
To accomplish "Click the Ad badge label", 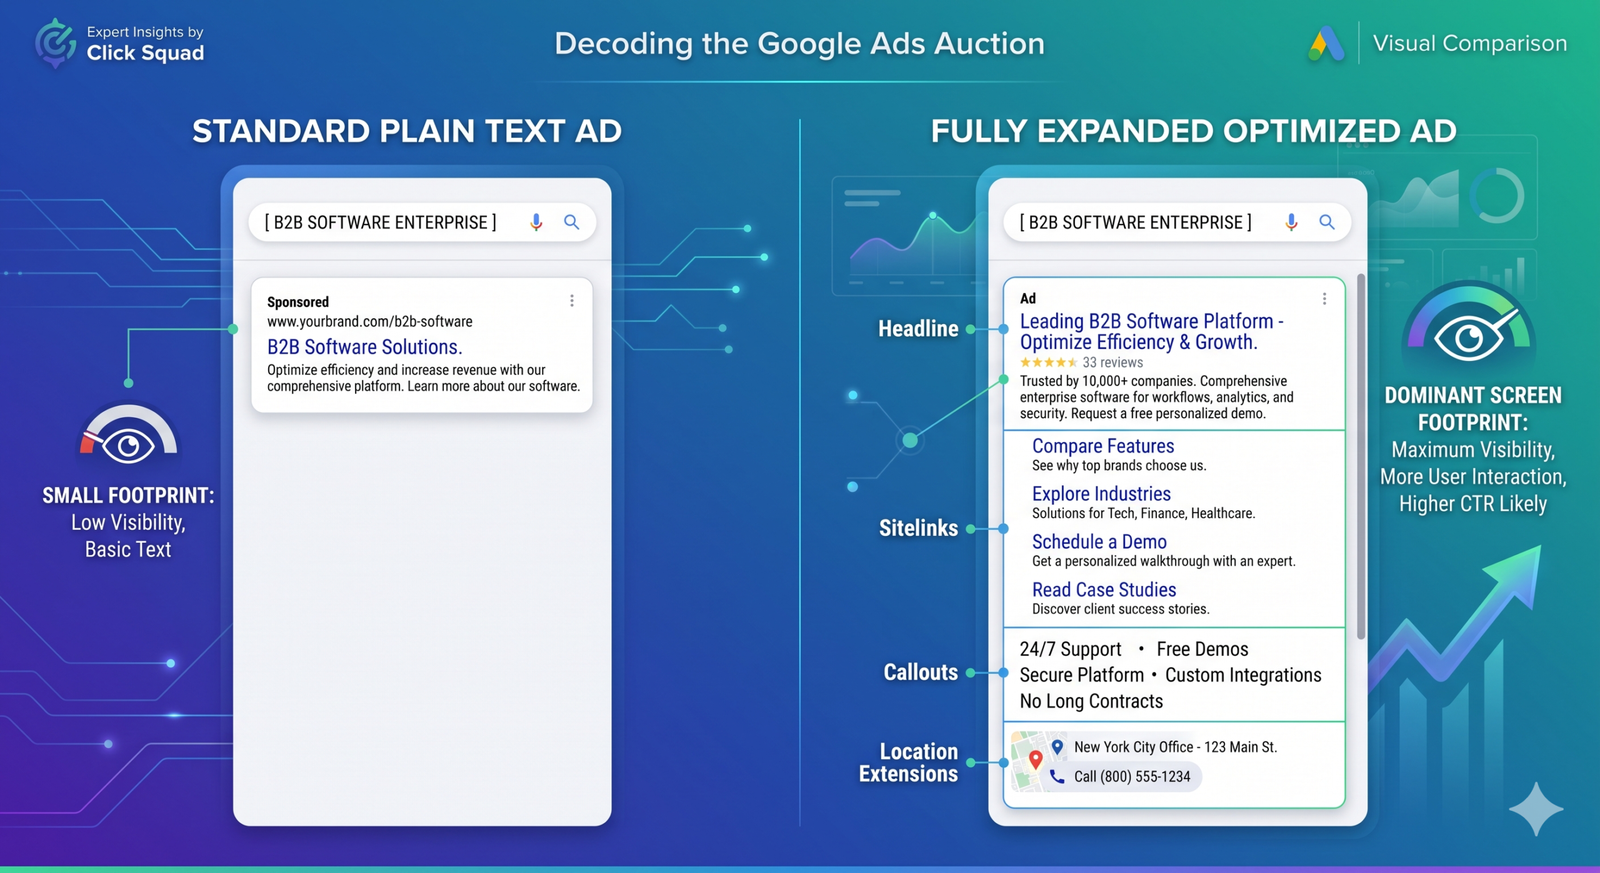I will click(x=1028, y=299).
